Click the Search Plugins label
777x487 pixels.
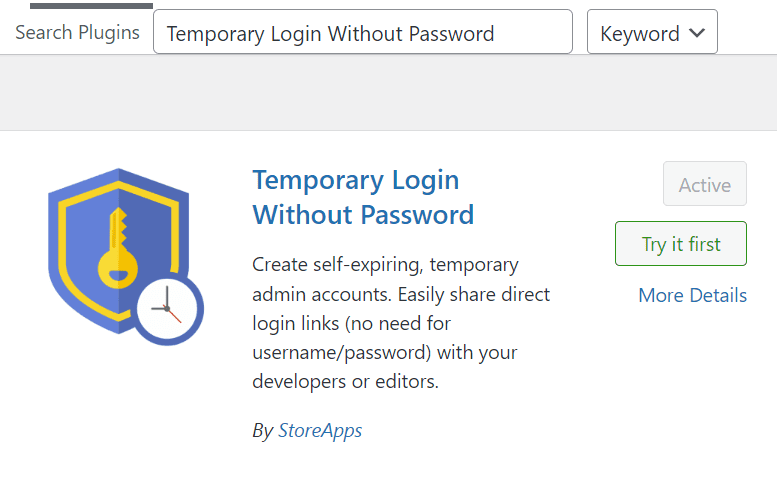pyautogui.click(x=77, y=33)
